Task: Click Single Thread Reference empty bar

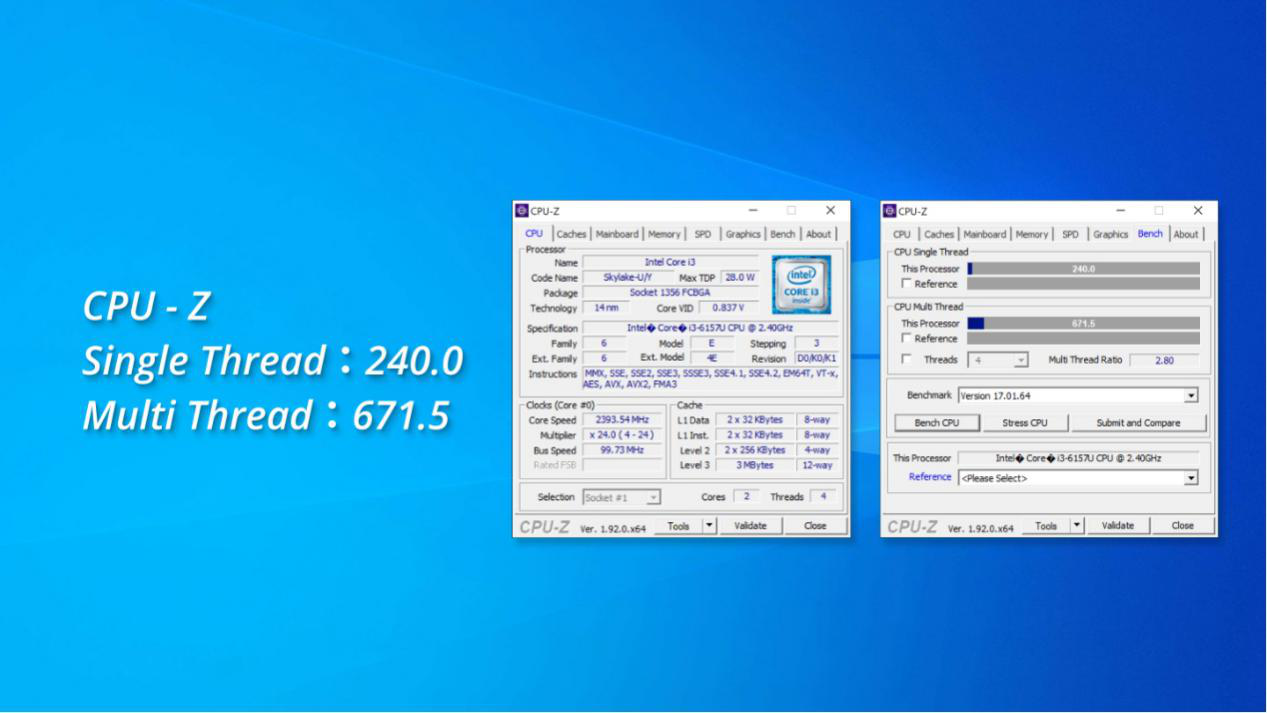Action: click(1083, 284)
